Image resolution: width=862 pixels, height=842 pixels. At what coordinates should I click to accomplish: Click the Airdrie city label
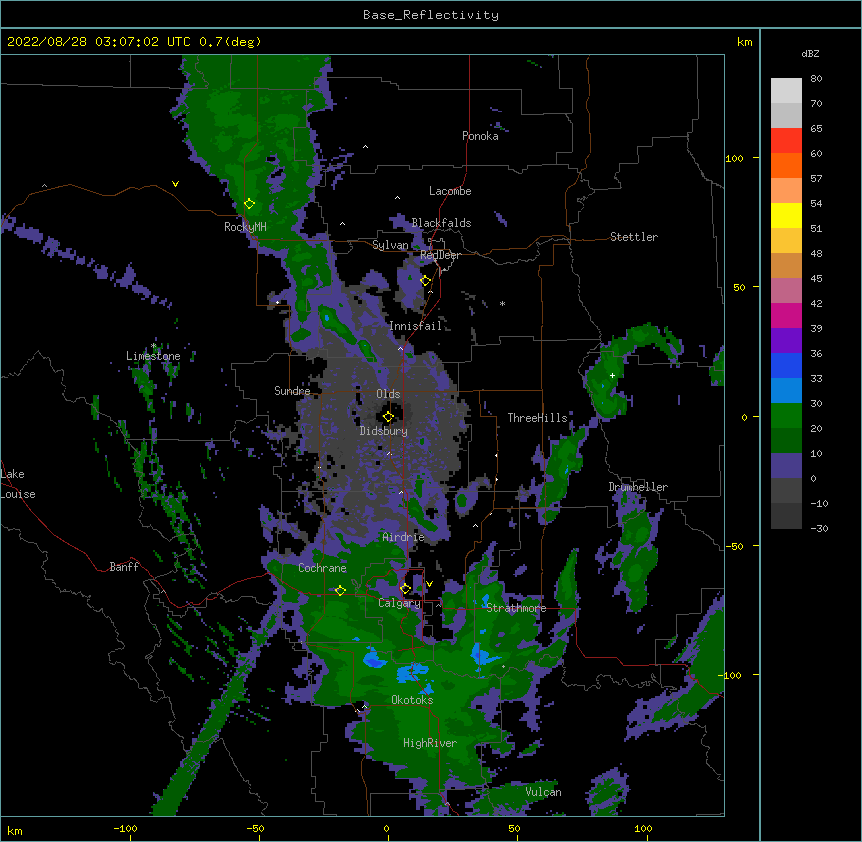404,537
